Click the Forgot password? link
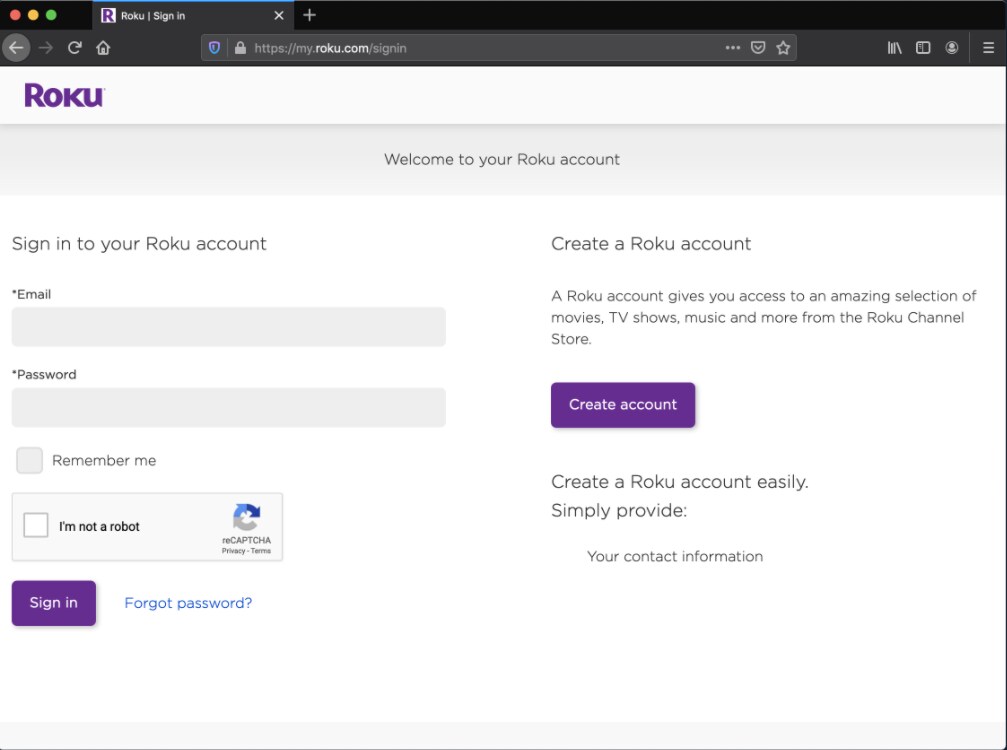 188,603
